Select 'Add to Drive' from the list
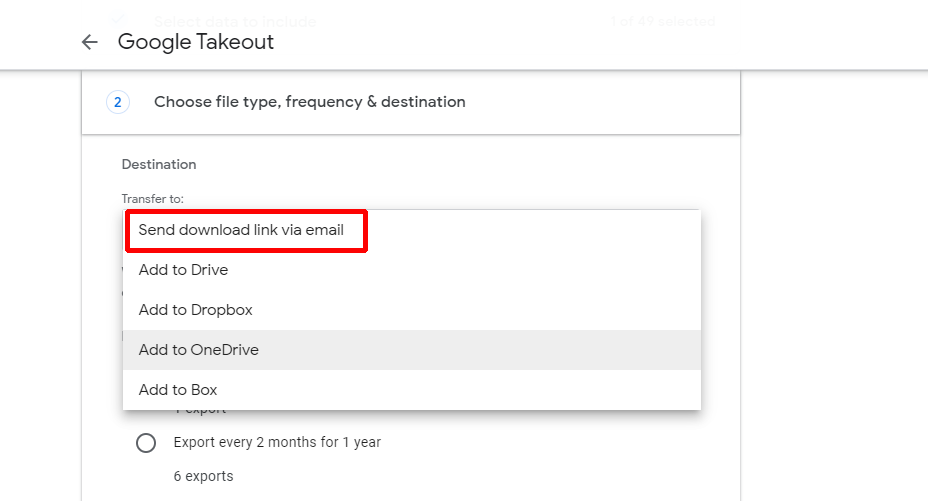The width and height of the screenshot is (928, 501). coord(183,270)
